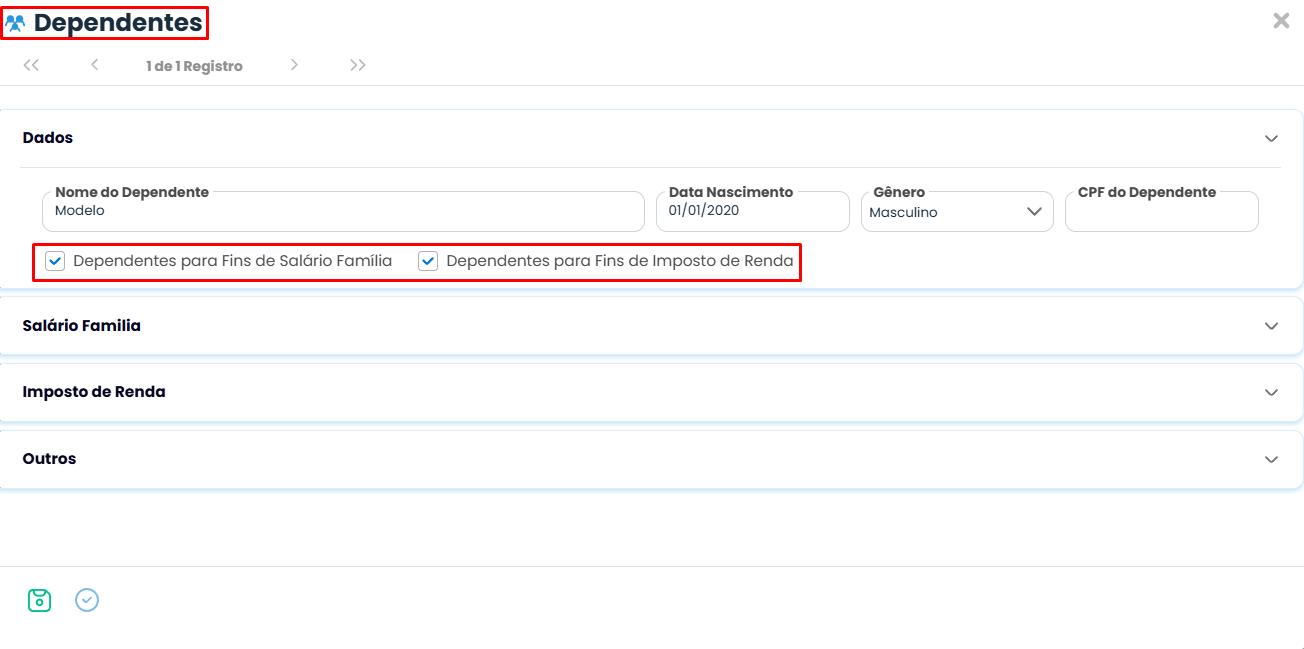This screenshot has width=1304, height=649.
Task: Expand the Salário Família section chevron
Action: pos(1271,326)
